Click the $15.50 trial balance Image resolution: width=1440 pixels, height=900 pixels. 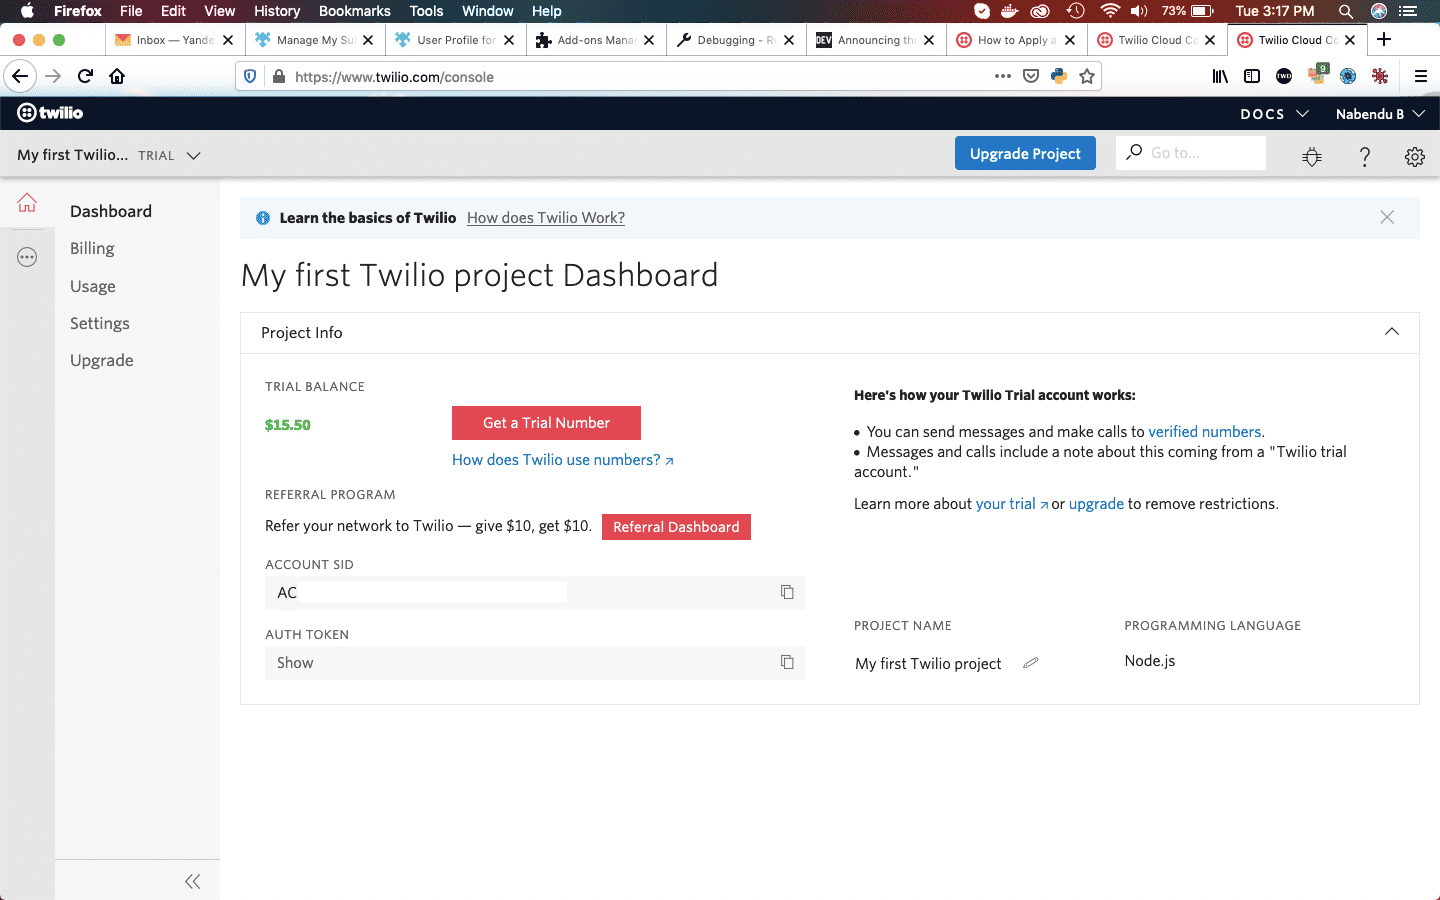pos(288,425)
